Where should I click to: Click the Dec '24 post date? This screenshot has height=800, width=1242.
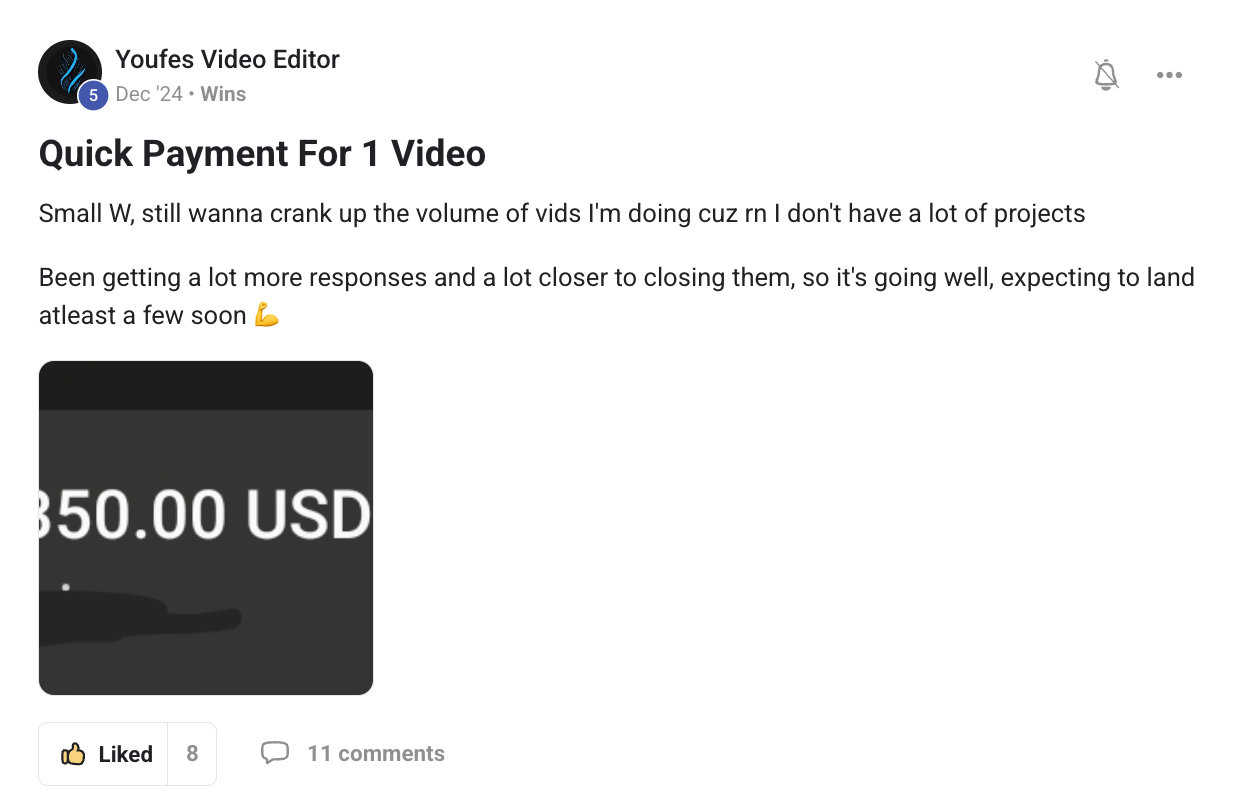point(149,94)
